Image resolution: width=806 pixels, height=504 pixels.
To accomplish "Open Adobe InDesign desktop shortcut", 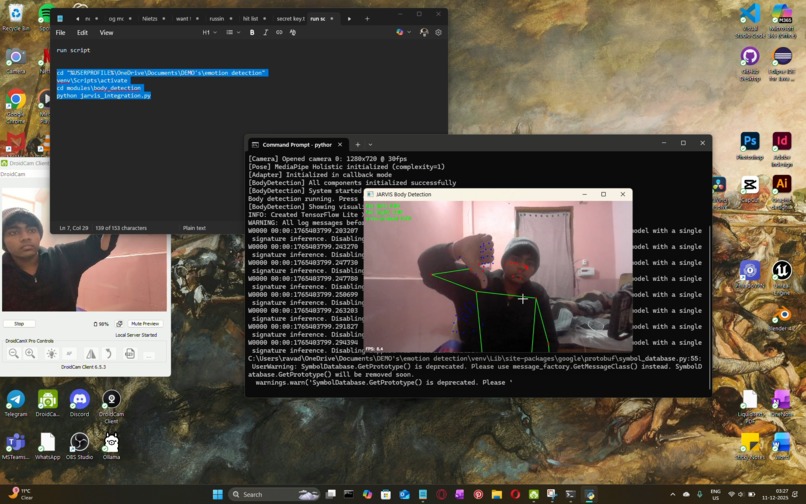I will [782, 149].
